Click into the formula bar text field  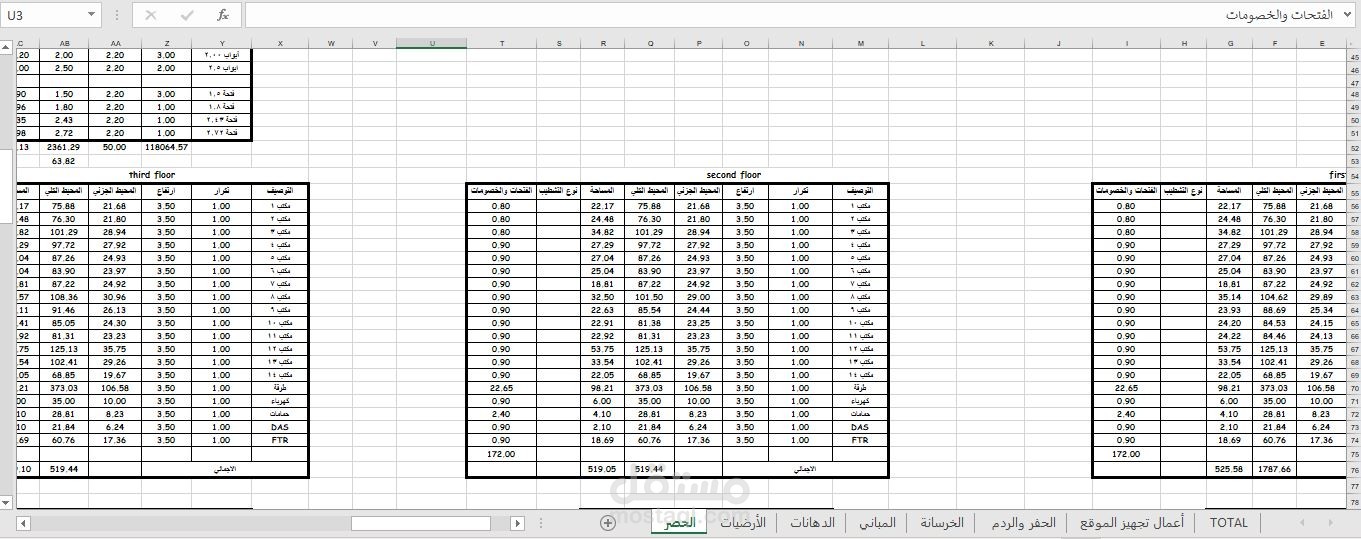coord(790,15)
